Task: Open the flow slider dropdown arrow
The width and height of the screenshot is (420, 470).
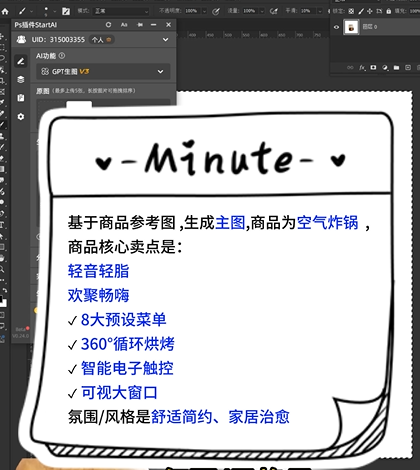Action: [x=262, y=11]
